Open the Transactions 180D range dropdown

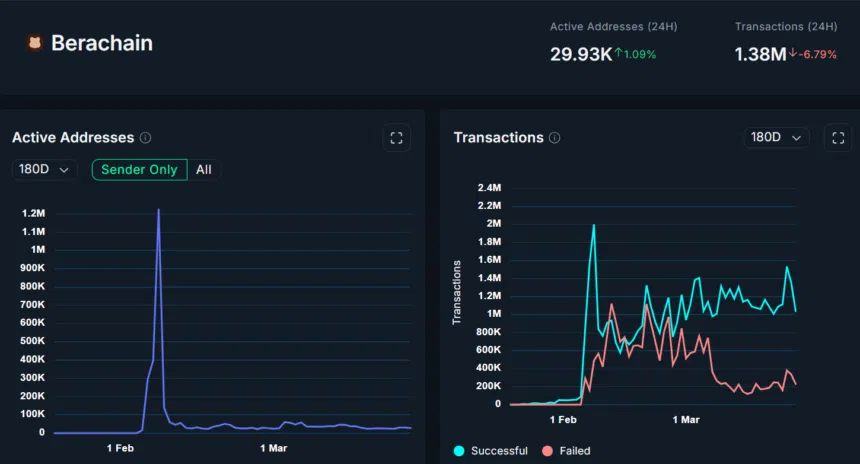tap(776, 137)
